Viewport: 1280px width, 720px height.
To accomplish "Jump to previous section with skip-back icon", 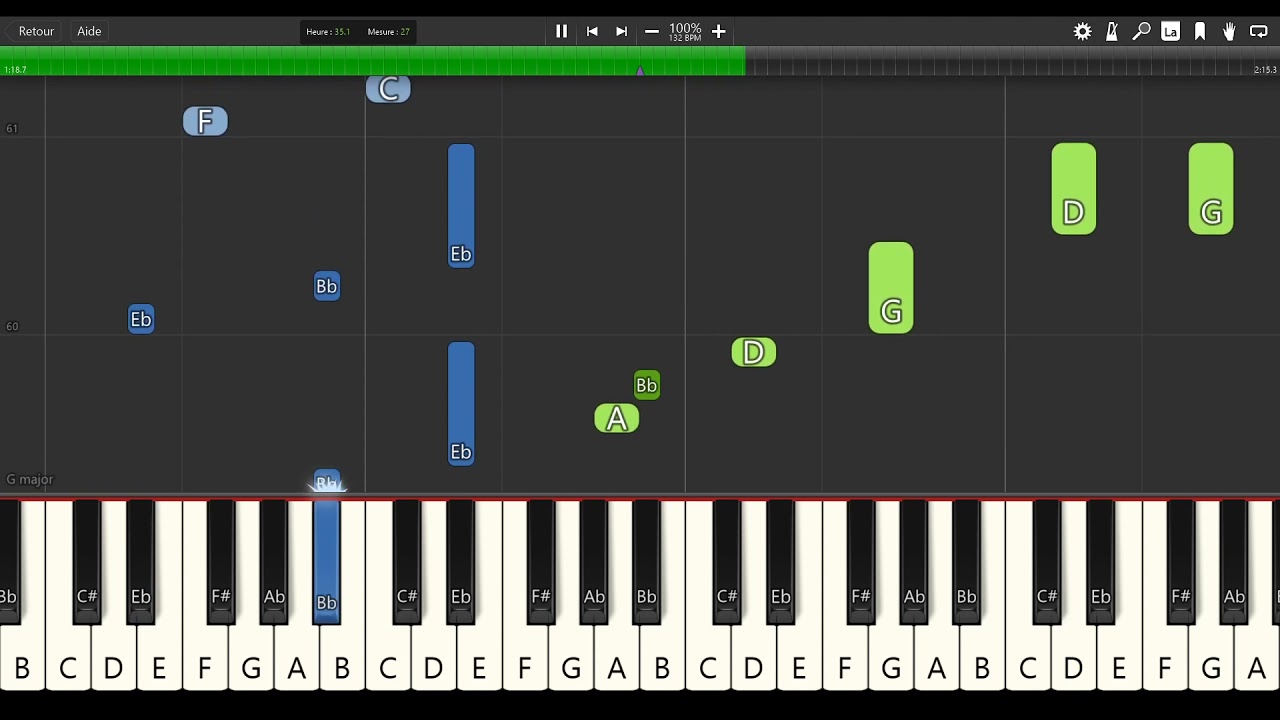I will (592, 31).
